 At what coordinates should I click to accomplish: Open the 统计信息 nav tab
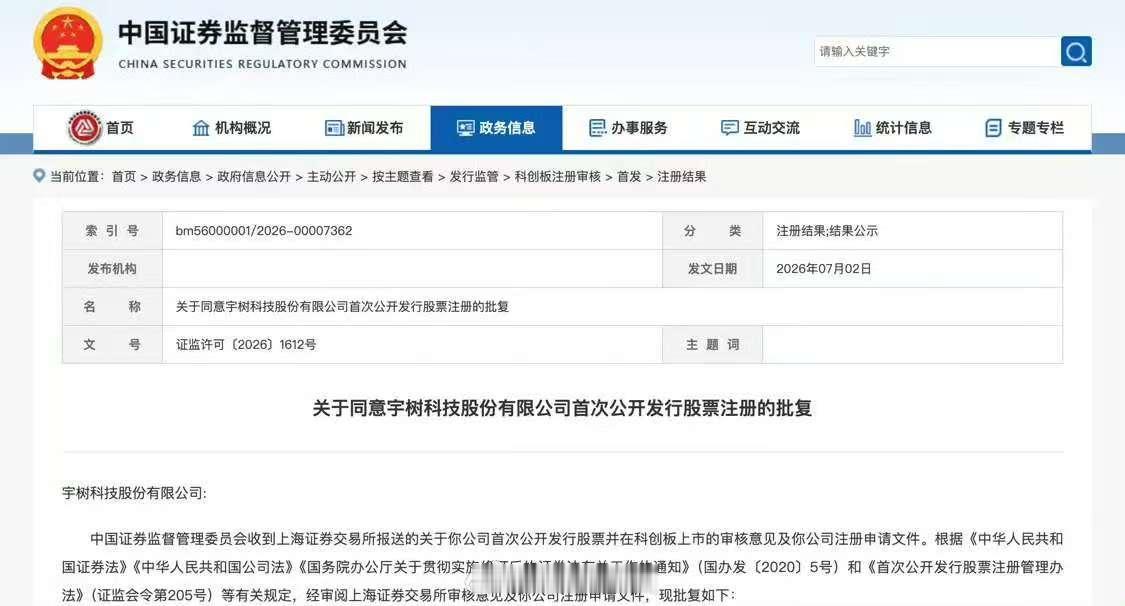coord(893,128)
